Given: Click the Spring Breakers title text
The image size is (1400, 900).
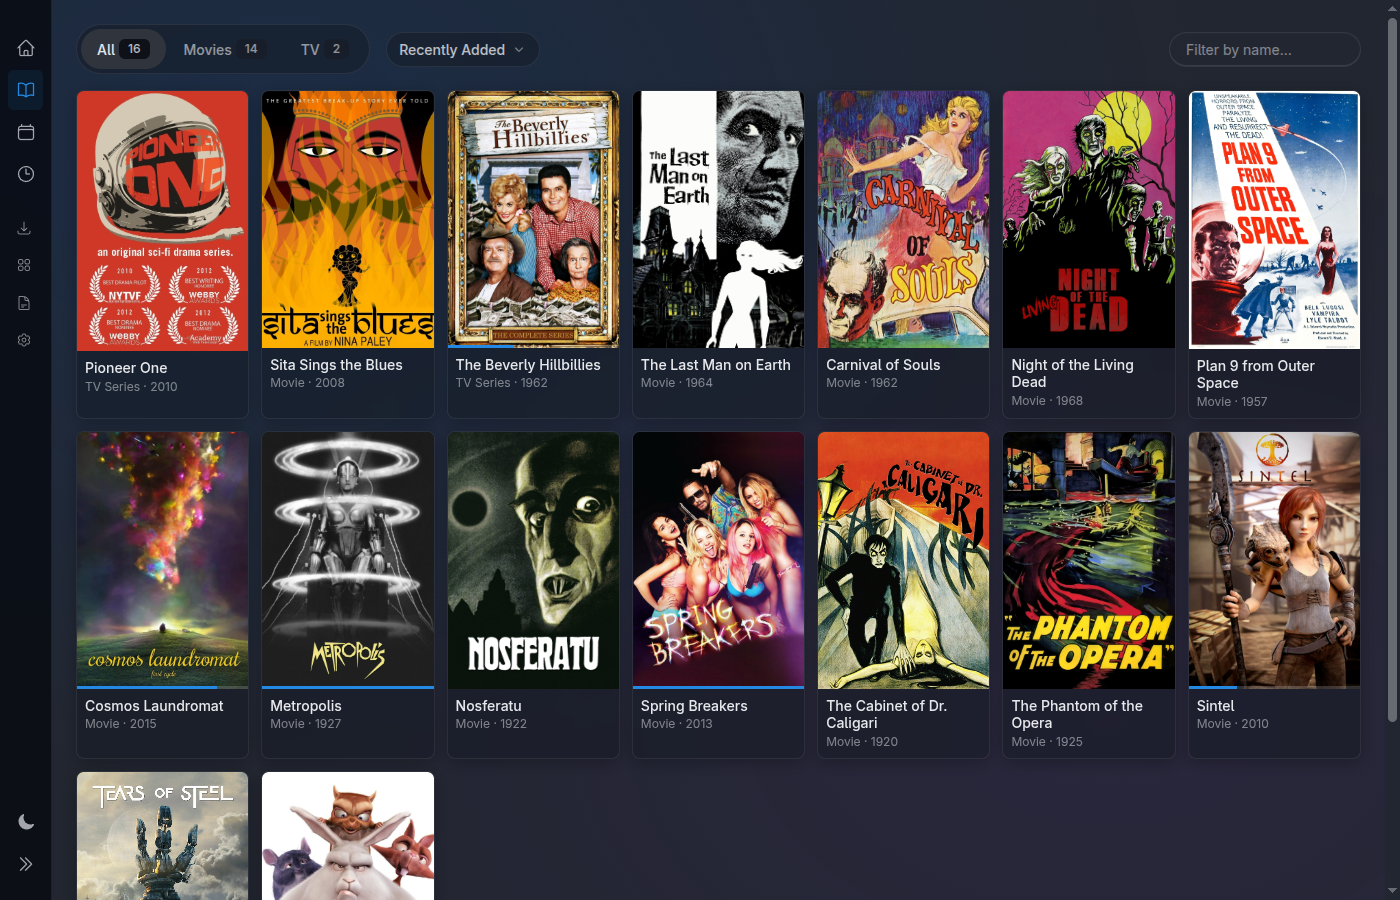Looking at the screenshot, I should (x=694, y=706).
